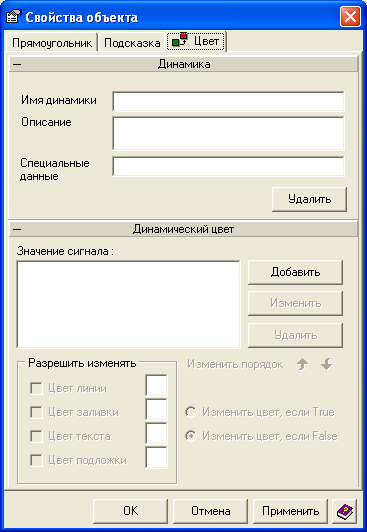The height and width of the screenshot is (532, 367).
Task: Toggle the Цвет линии checkbox
Action: tap(36, 388)
